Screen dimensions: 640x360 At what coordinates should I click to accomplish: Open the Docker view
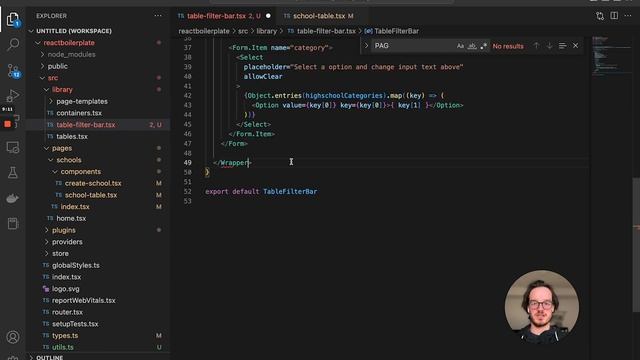pos(13,198)
